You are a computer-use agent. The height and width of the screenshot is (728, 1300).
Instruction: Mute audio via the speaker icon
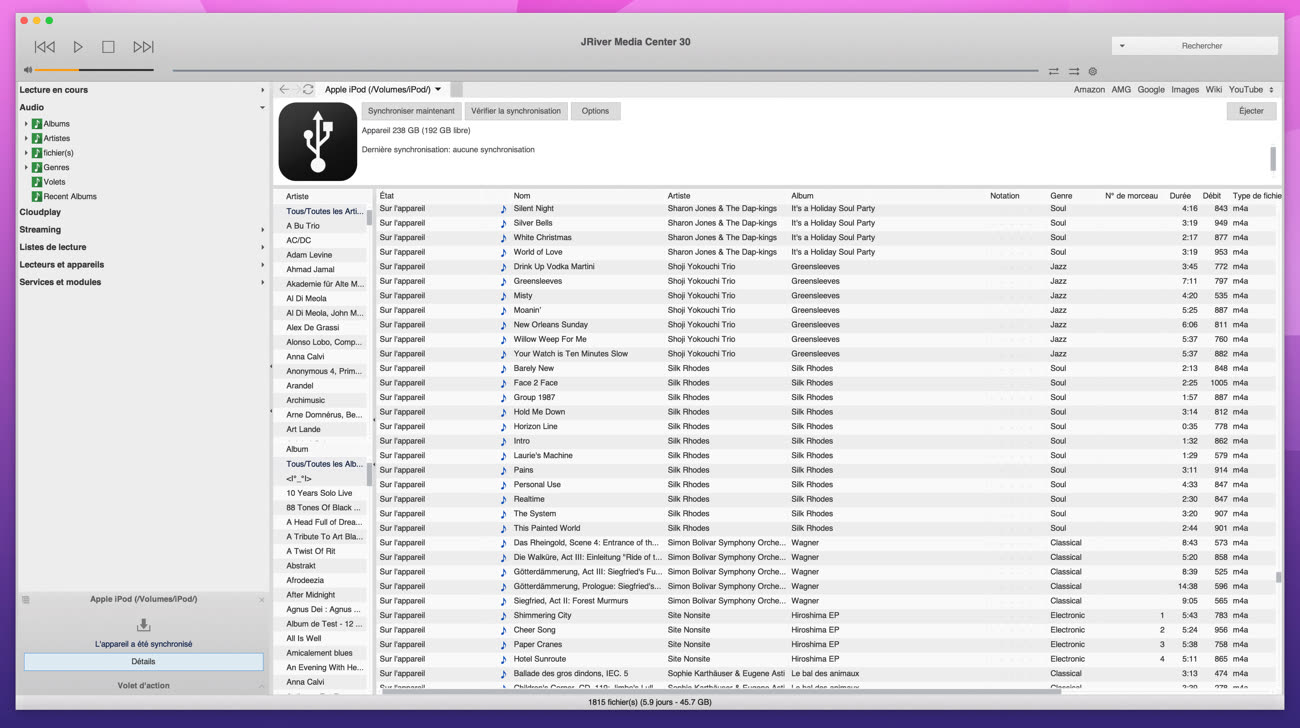[27, 70]
